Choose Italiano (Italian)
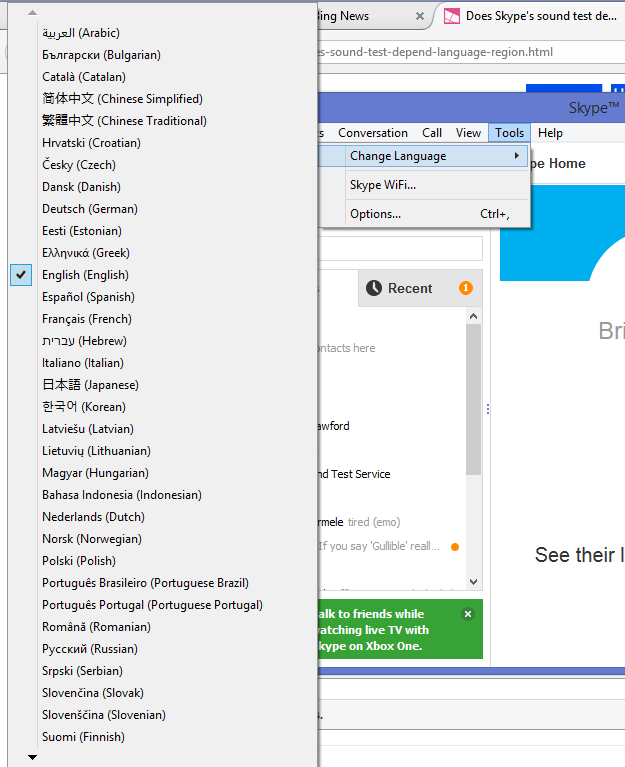This screenshot has width=625, height=767. pyautogui.click(x=83, y=363)
